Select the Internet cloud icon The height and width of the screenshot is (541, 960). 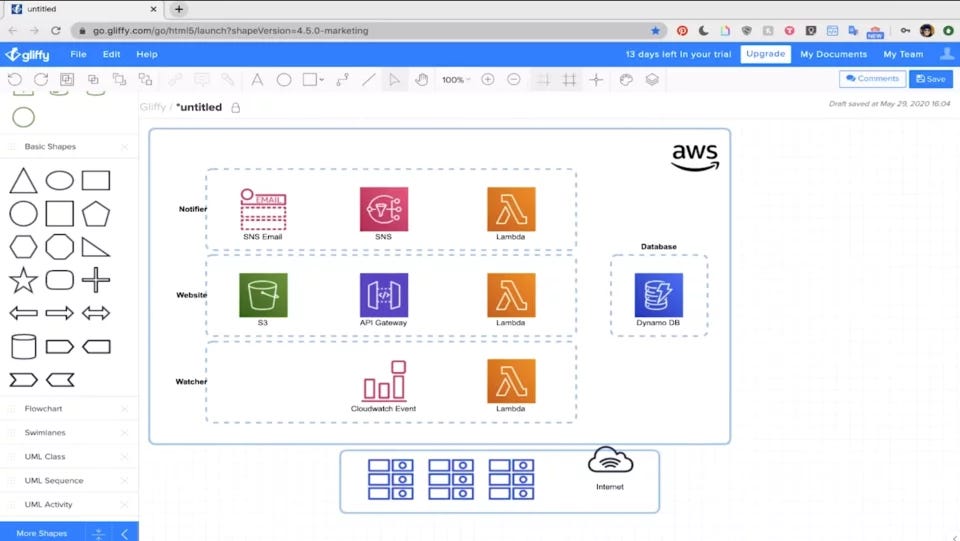click(610, 461)
